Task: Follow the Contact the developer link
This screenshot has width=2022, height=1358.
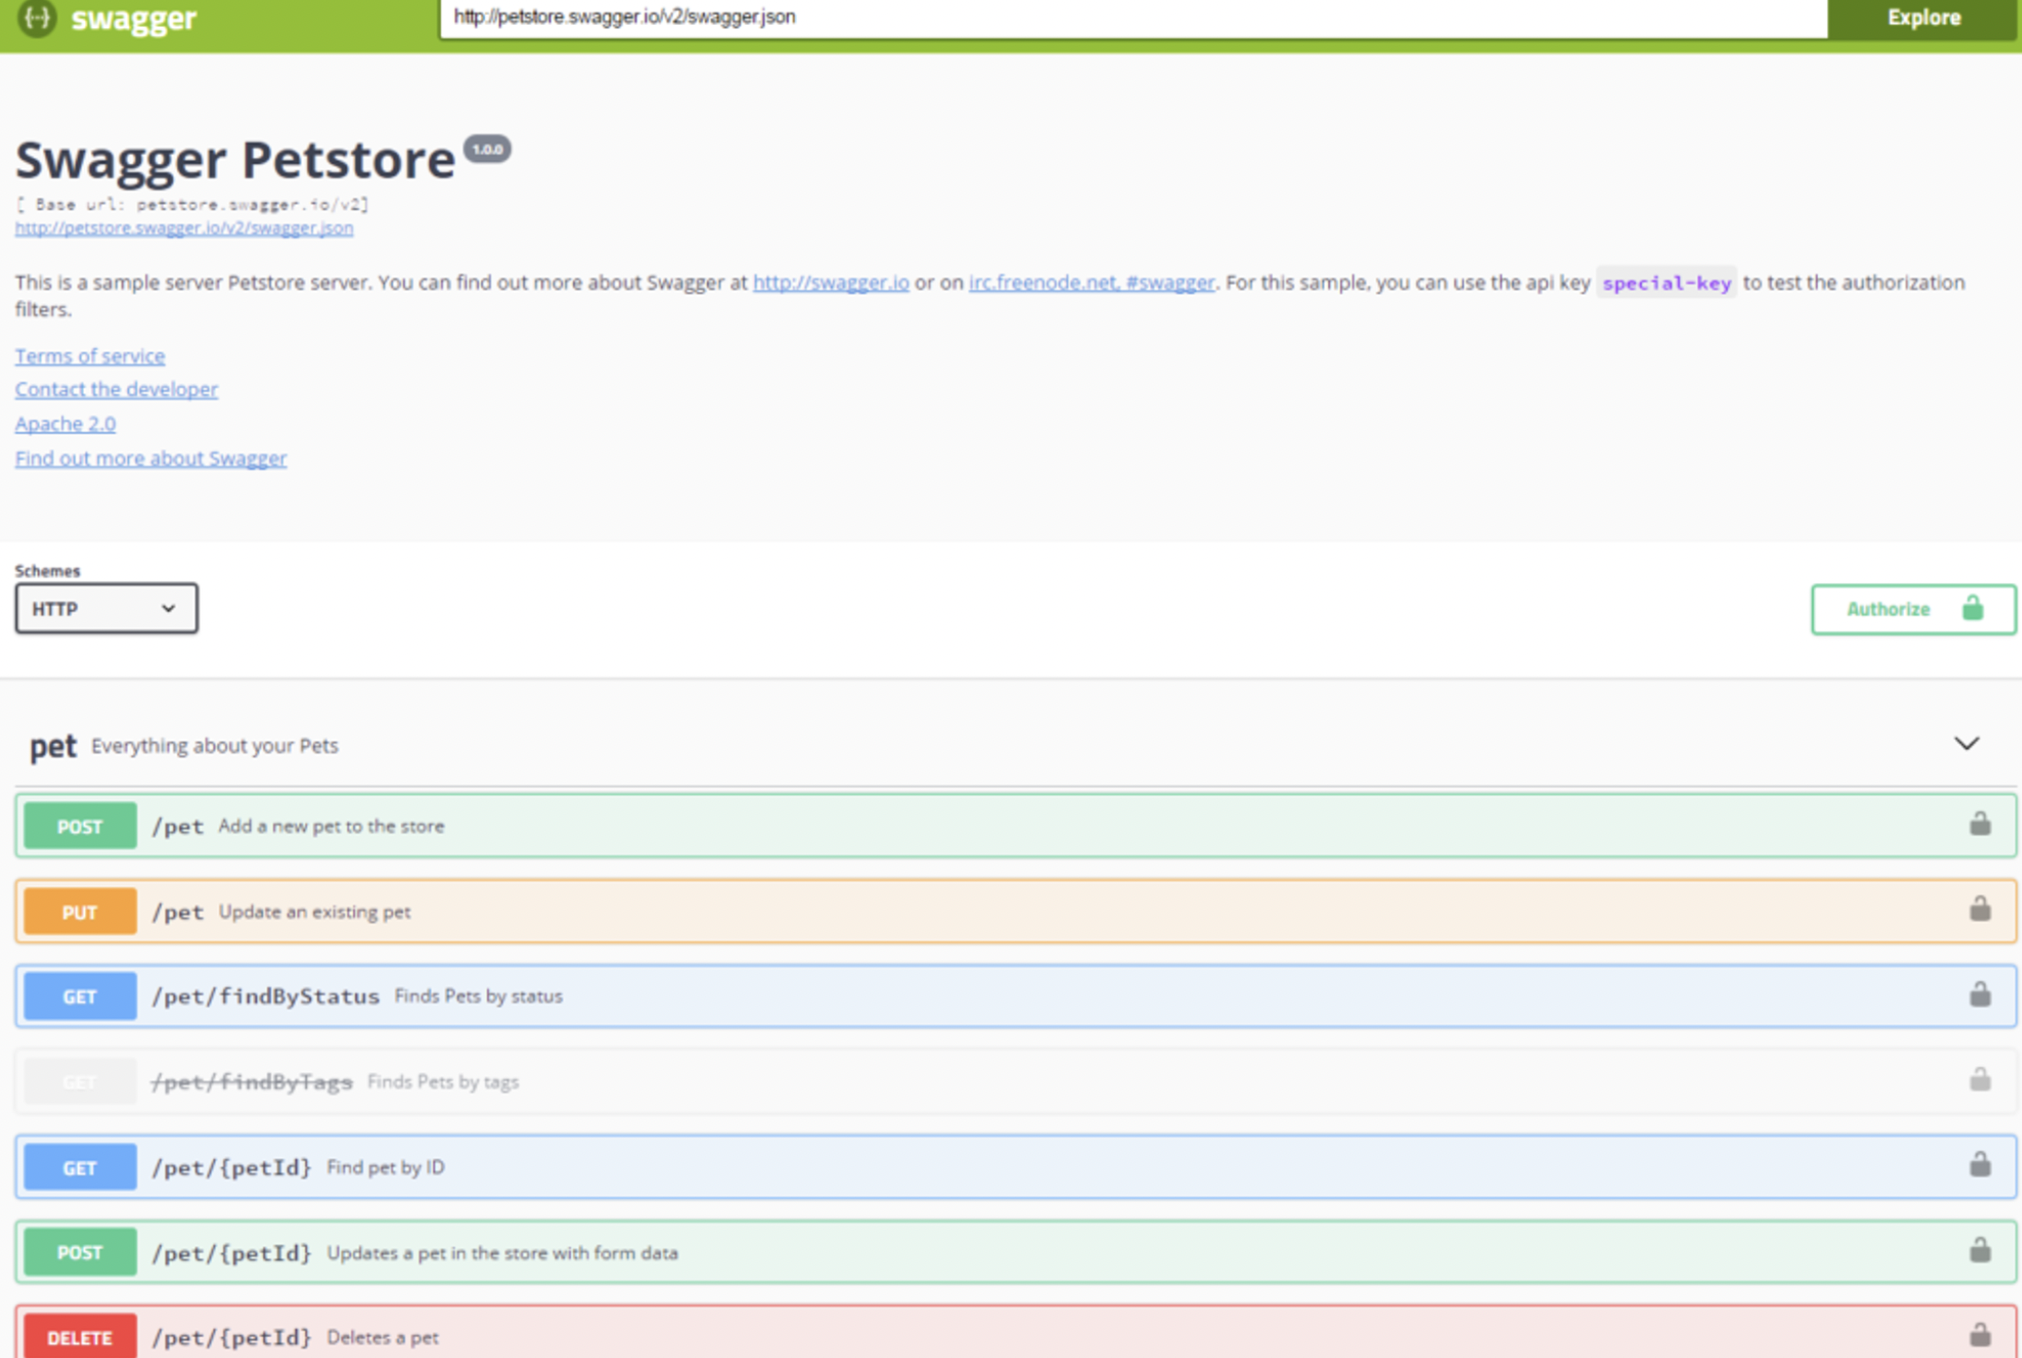Action: [116, 389]
